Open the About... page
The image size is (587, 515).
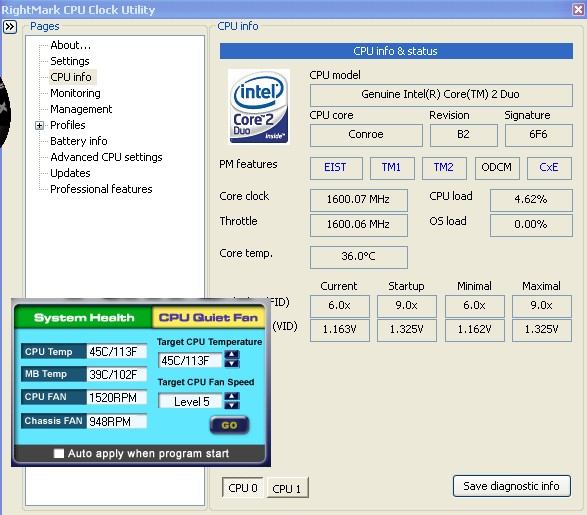(70, 45)
